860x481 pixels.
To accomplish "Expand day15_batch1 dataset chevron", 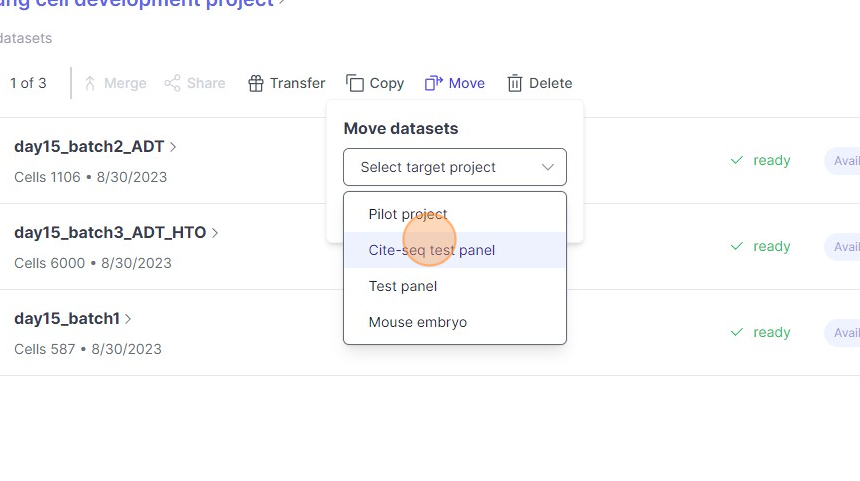I will 128,319.
